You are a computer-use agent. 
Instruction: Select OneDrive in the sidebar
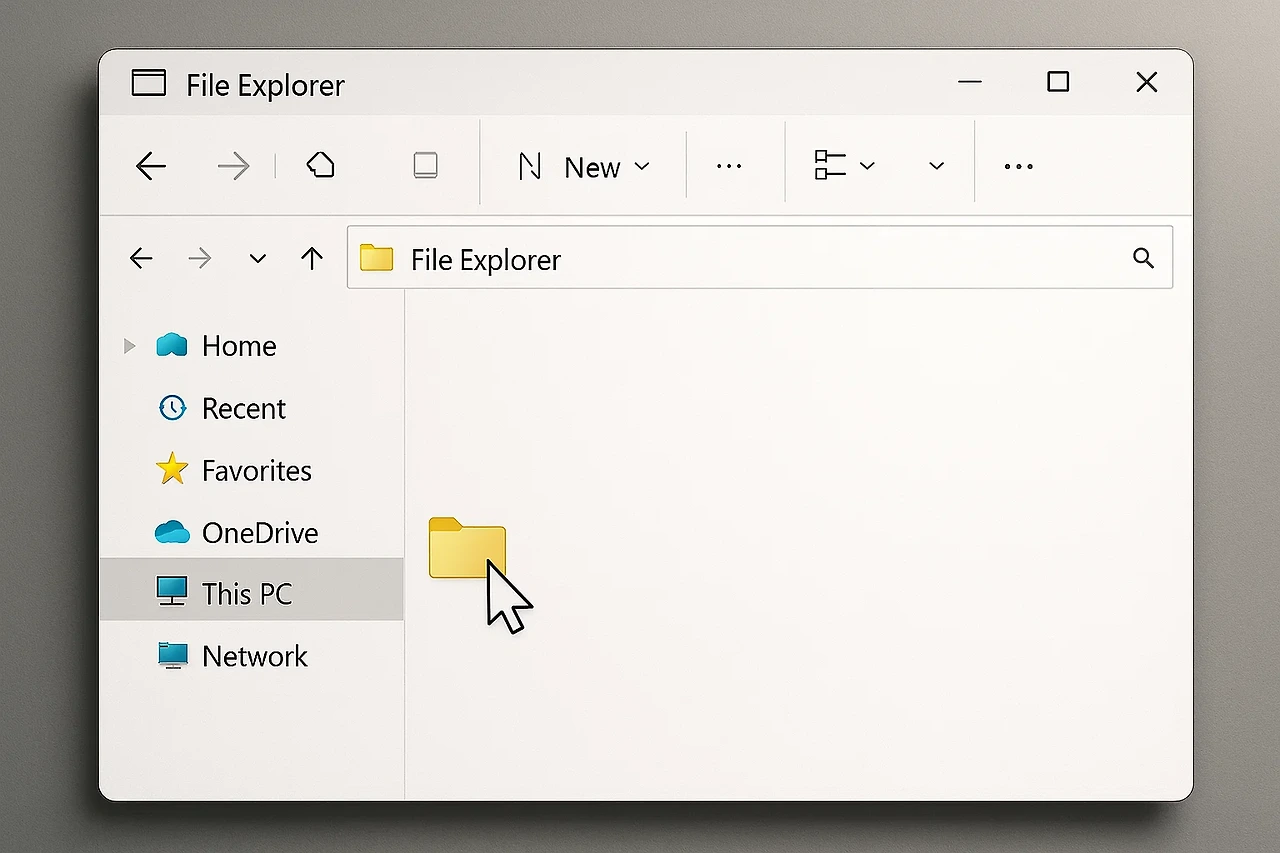tap(251, 532)
